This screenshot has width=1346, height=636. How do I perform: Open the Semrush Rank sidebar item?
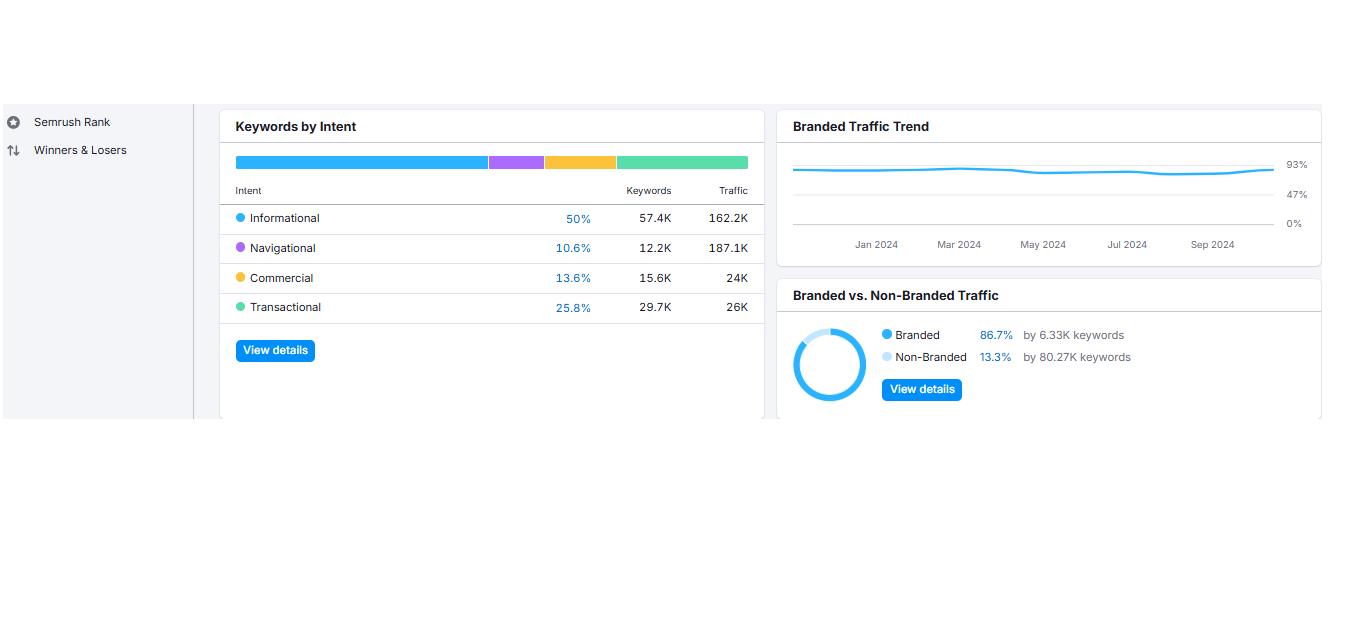72,122
